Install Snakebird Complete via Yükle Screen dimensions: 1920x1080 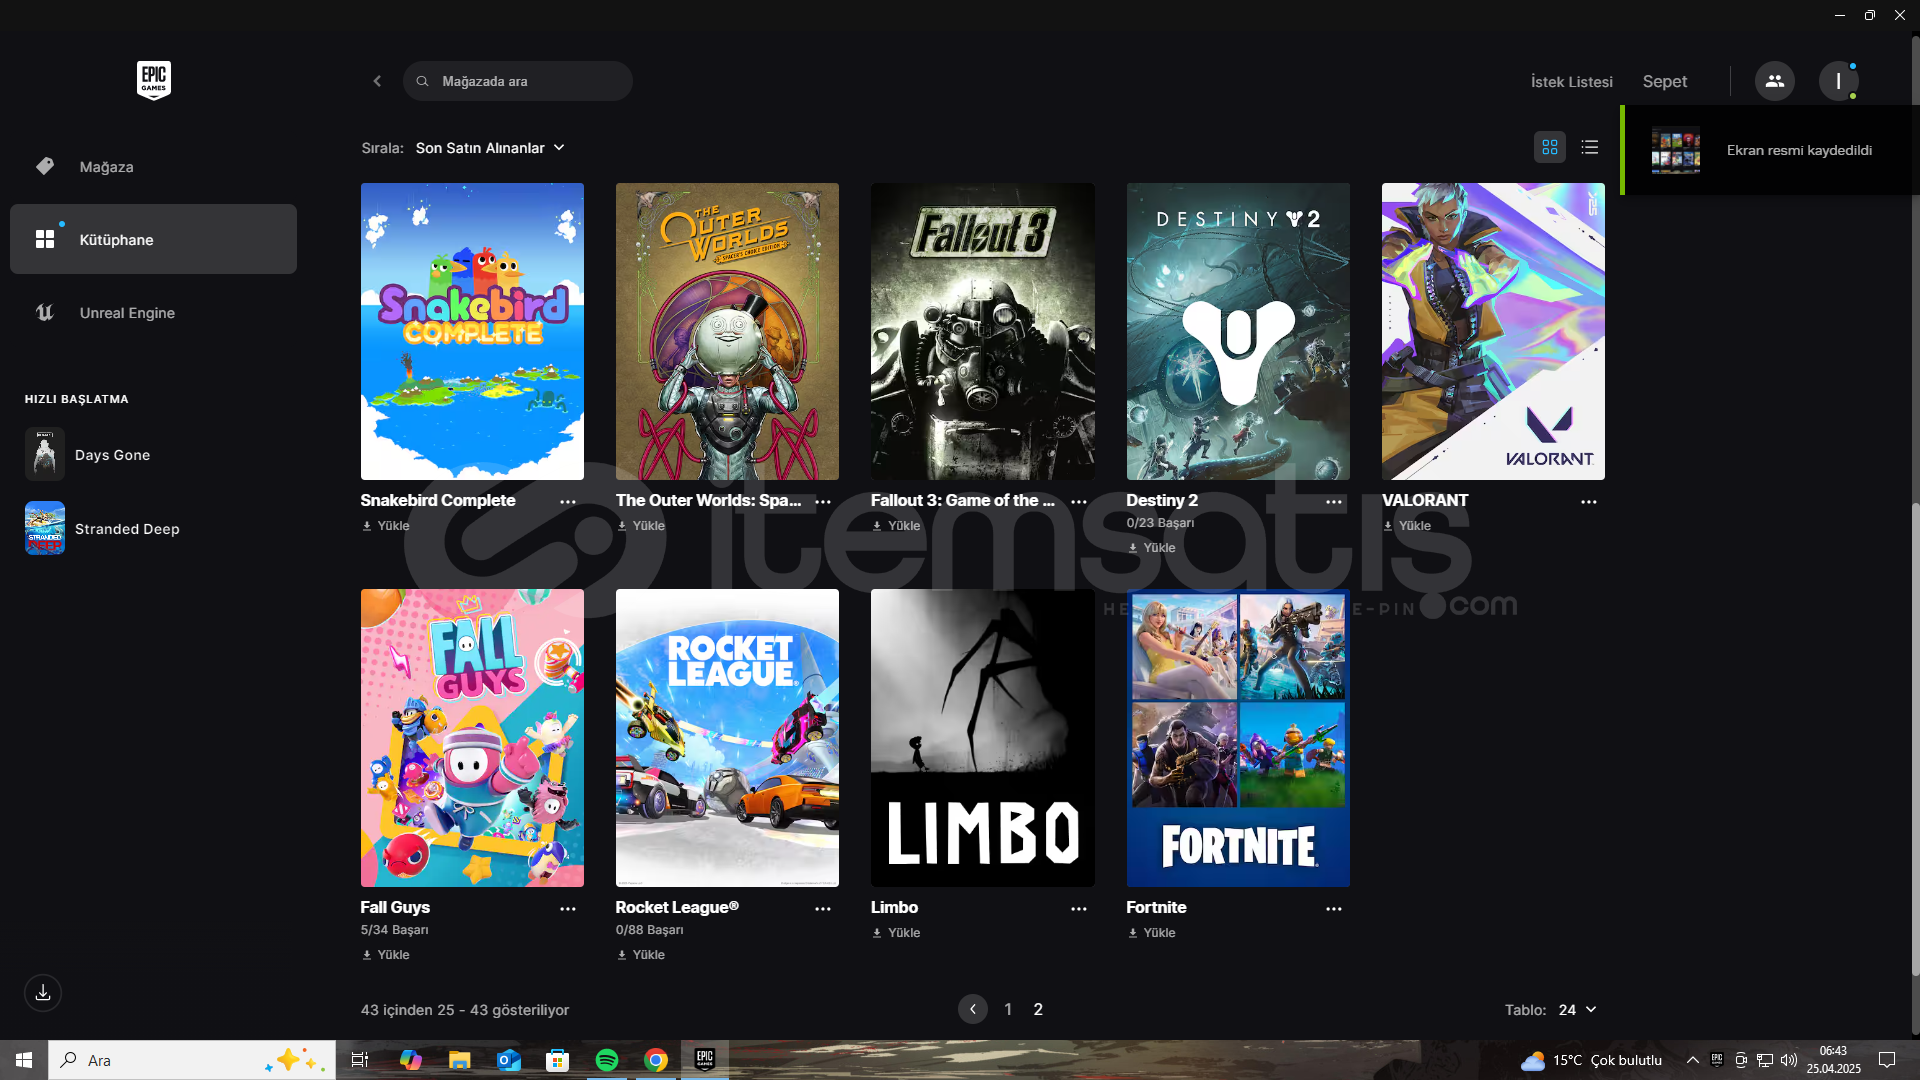[386, 526]
